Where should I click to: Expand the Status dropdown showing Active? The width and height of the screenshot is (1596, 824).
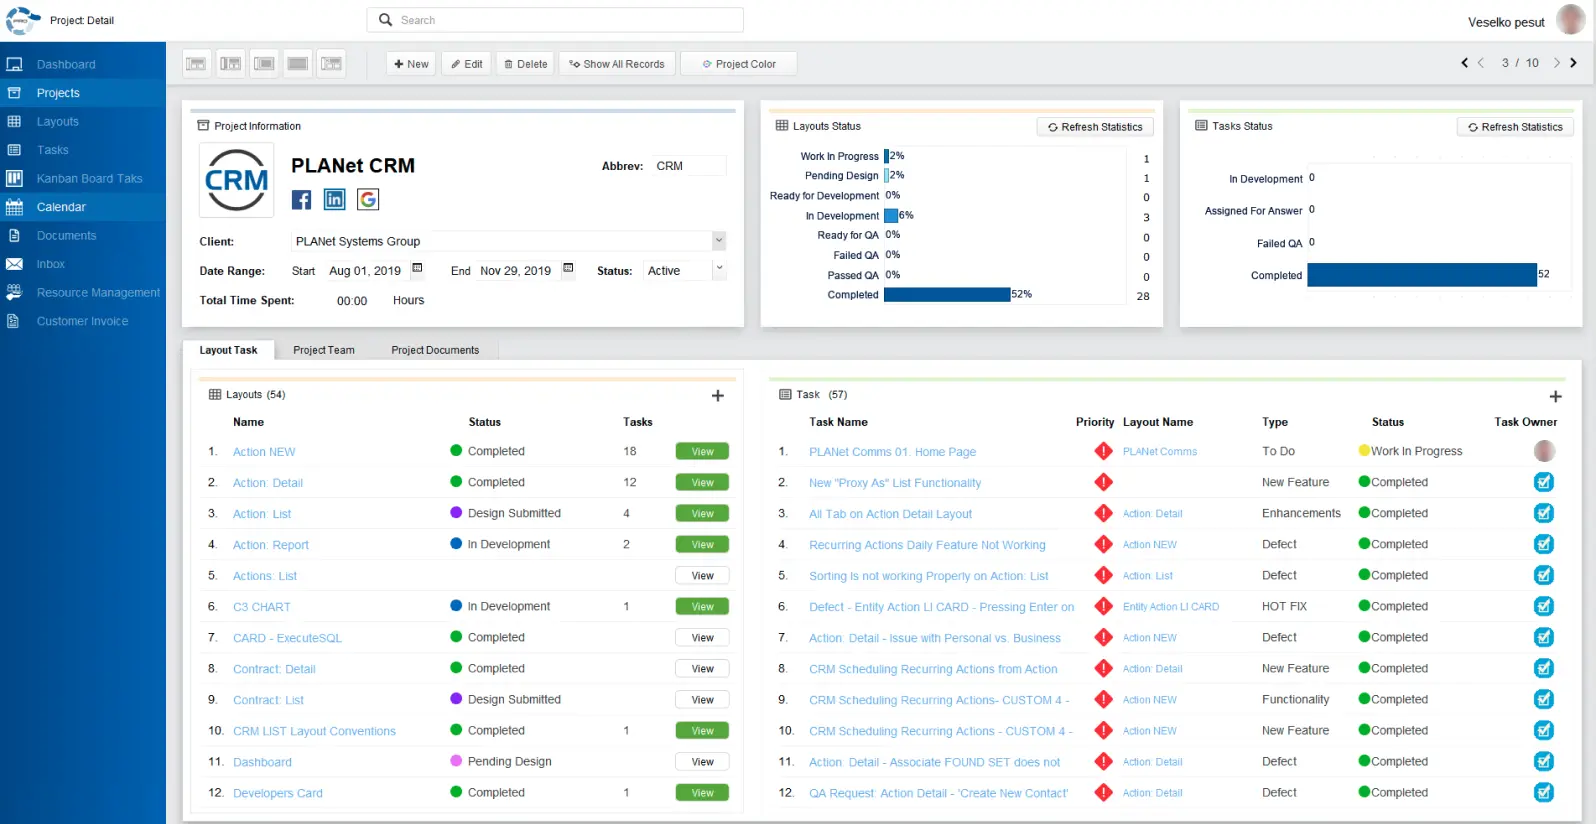(719, 269)
